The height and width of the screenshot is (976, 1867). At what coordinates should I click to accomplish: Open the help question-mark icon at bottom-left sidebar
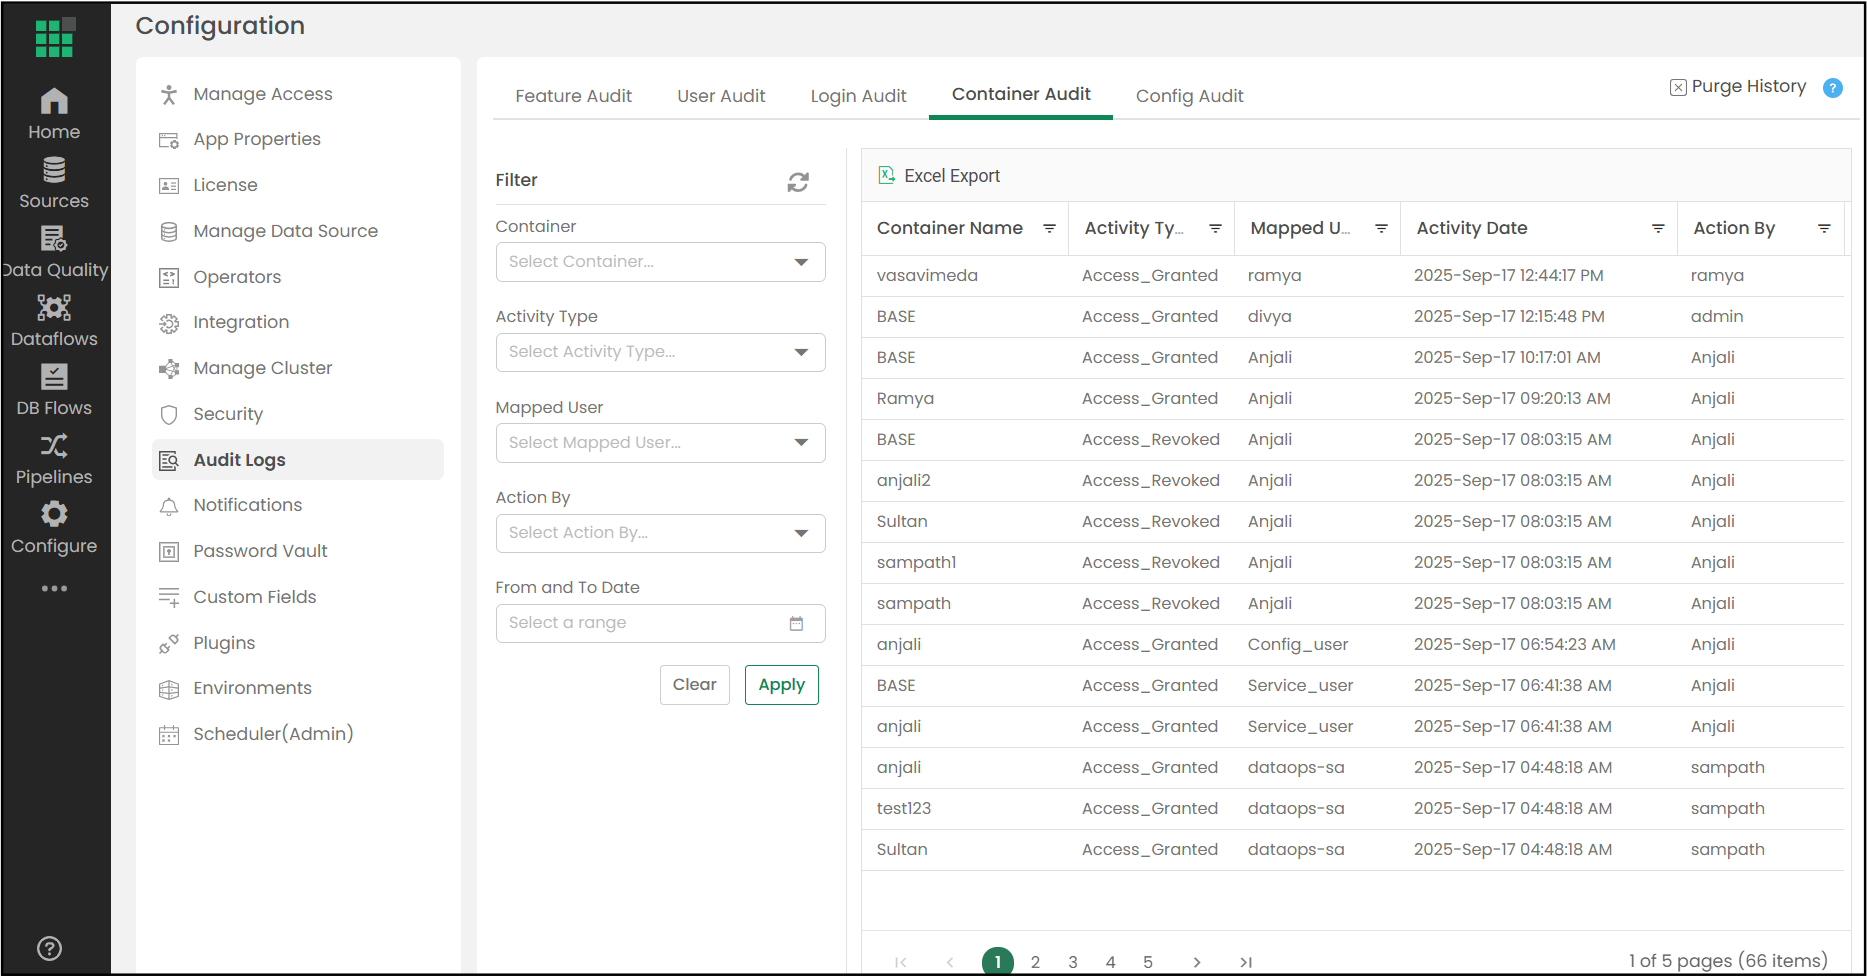(49, 948)
